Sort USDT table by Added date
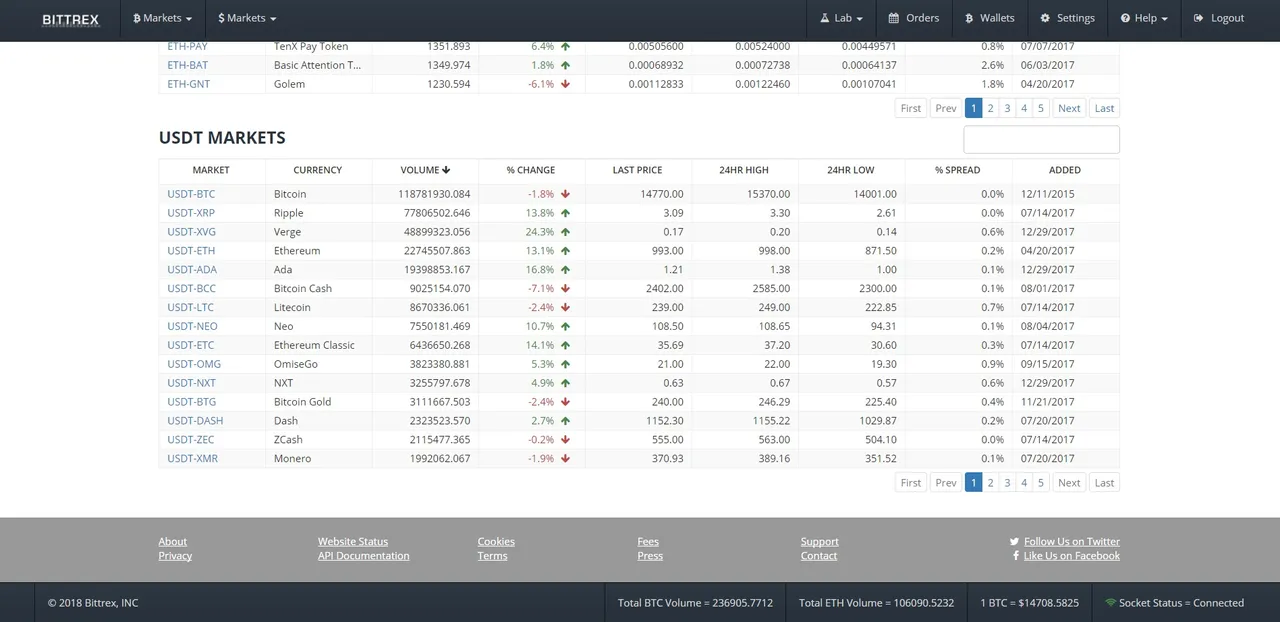 [x=1065, y=170]
